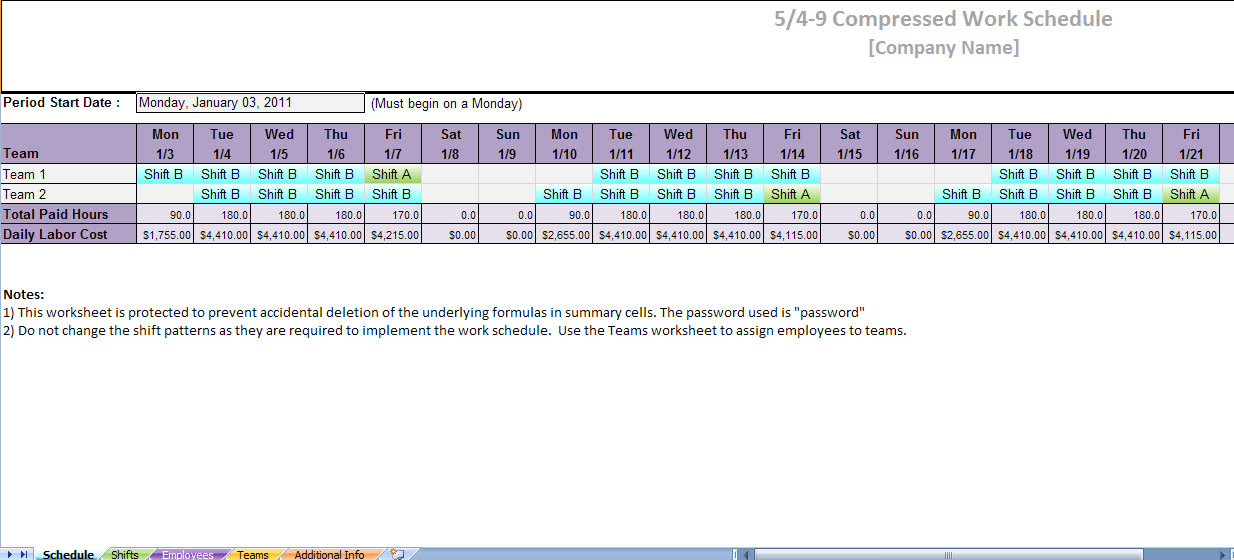
Task: Select the 'Team 1' row label
Action: coord(68,174)
